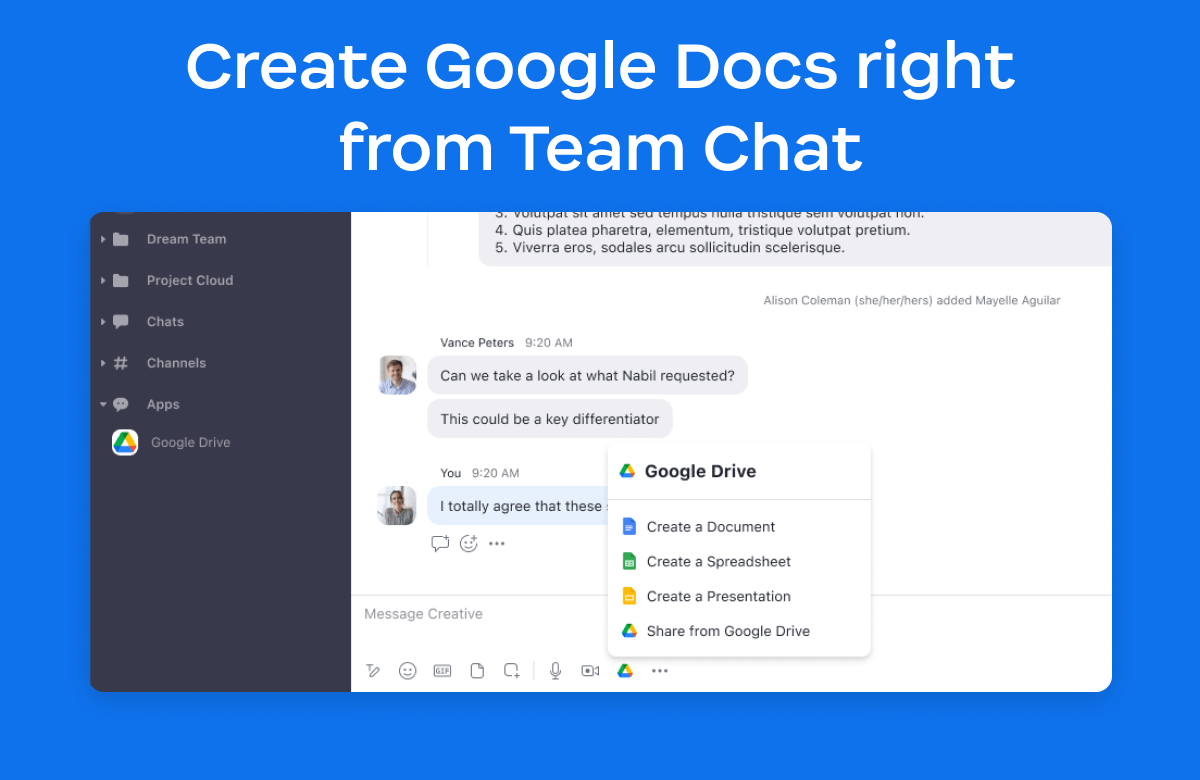Add an emoji reaction to your message

pos(468,544)
